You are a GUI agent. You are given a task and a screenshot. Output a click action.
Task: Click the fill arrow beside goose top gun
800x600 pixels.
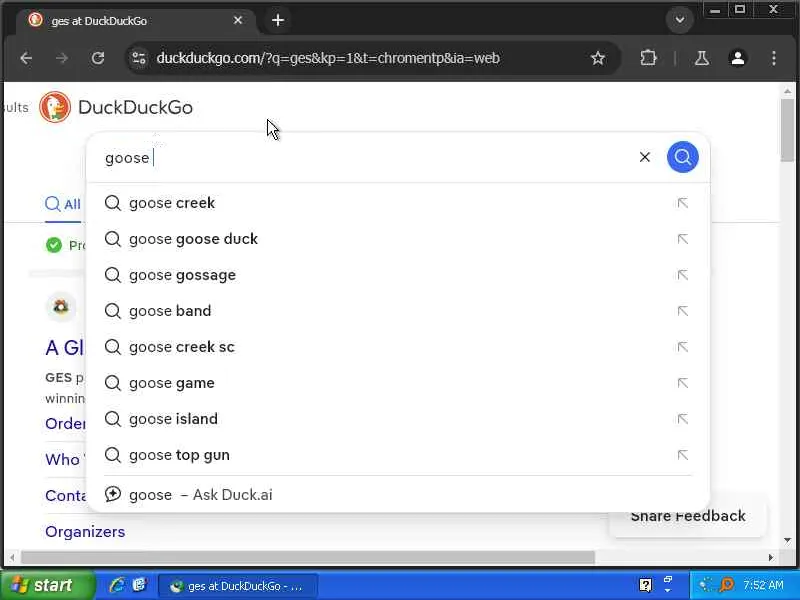[x=682, y=455]
